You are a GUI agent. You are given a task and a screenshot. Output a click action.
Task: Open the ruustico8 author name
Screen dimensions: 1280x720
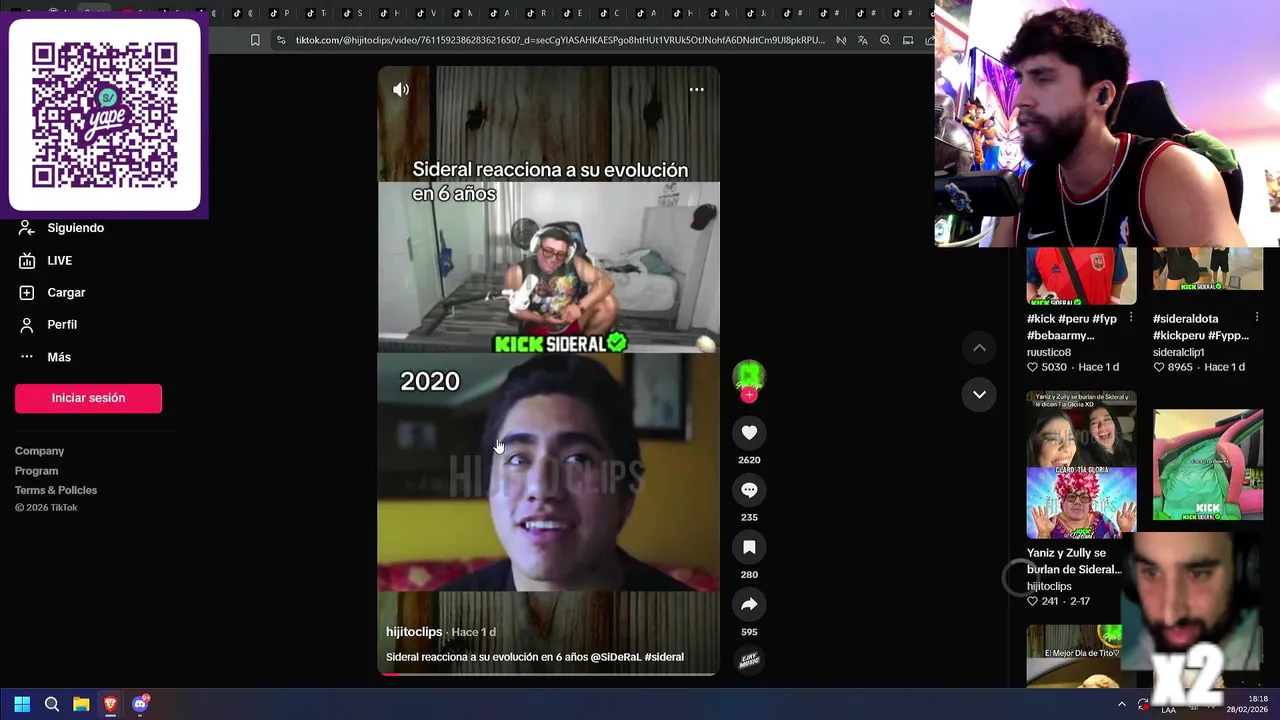(1049, 352)
